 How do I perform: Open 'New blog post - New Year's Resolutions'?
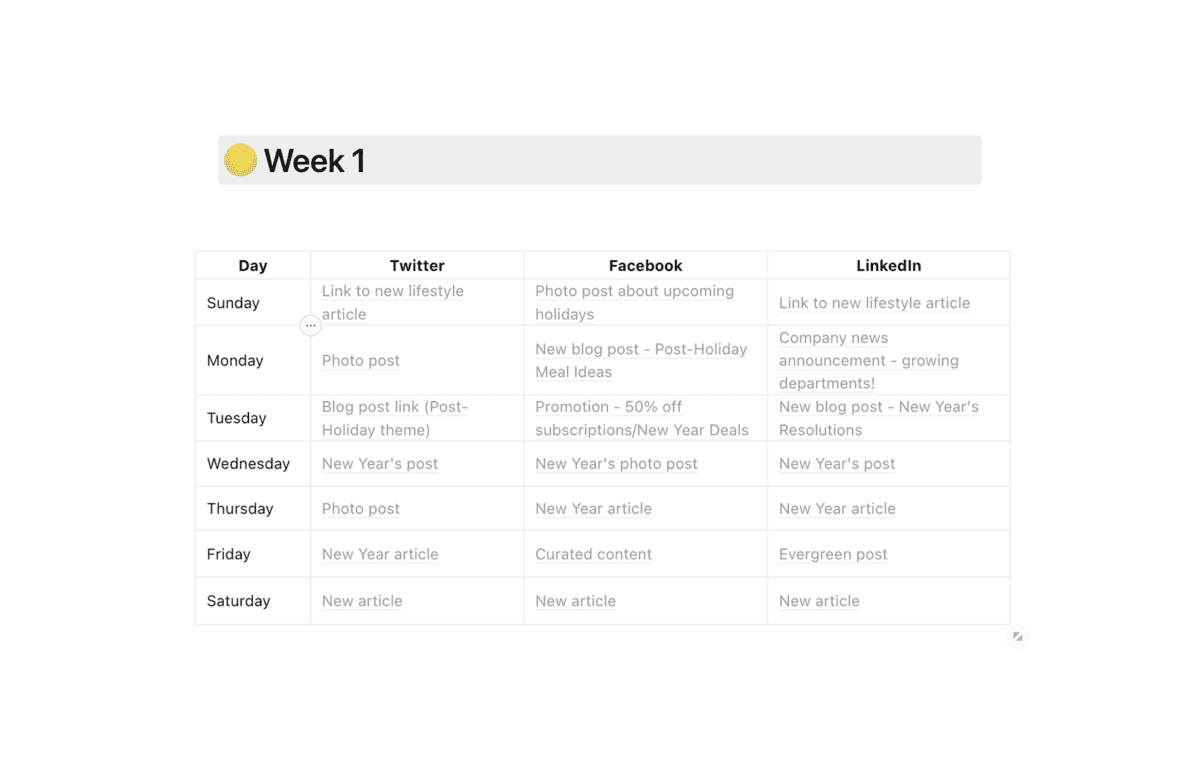879,418
